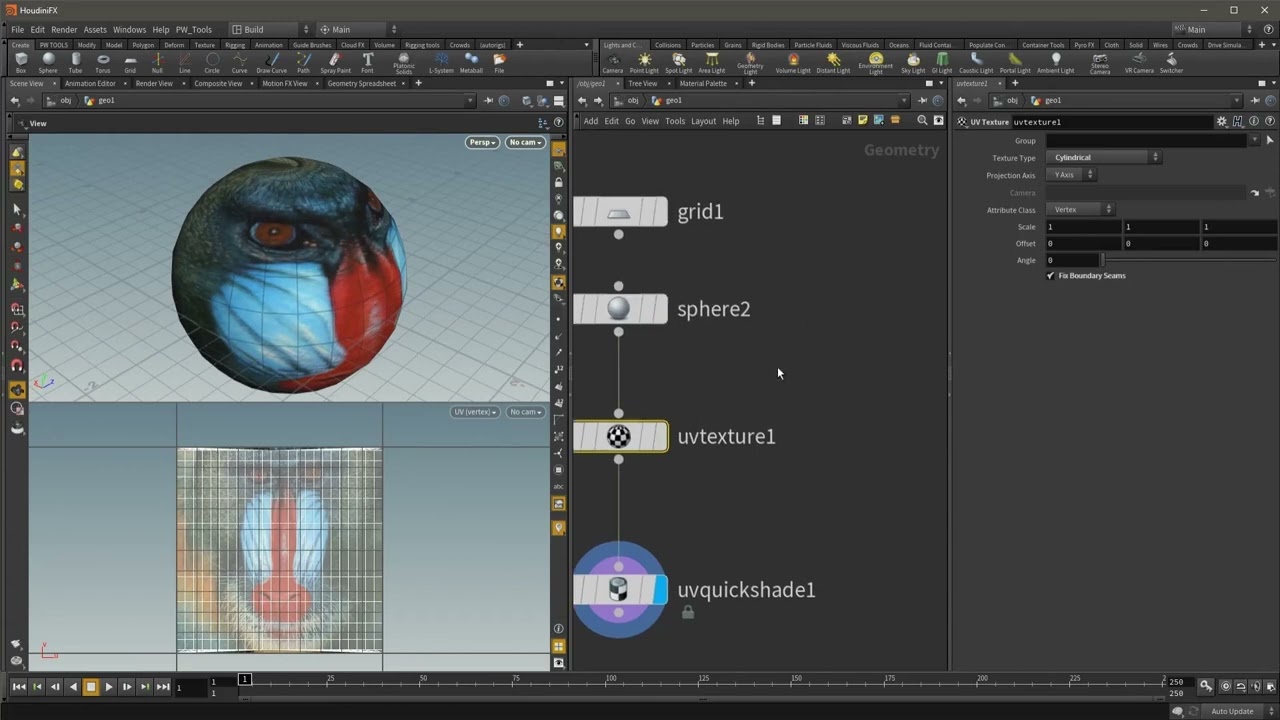Viewport: 1280px width, 720px height.
Task: Open the network editor Layout menu
Action: point(703,121)
